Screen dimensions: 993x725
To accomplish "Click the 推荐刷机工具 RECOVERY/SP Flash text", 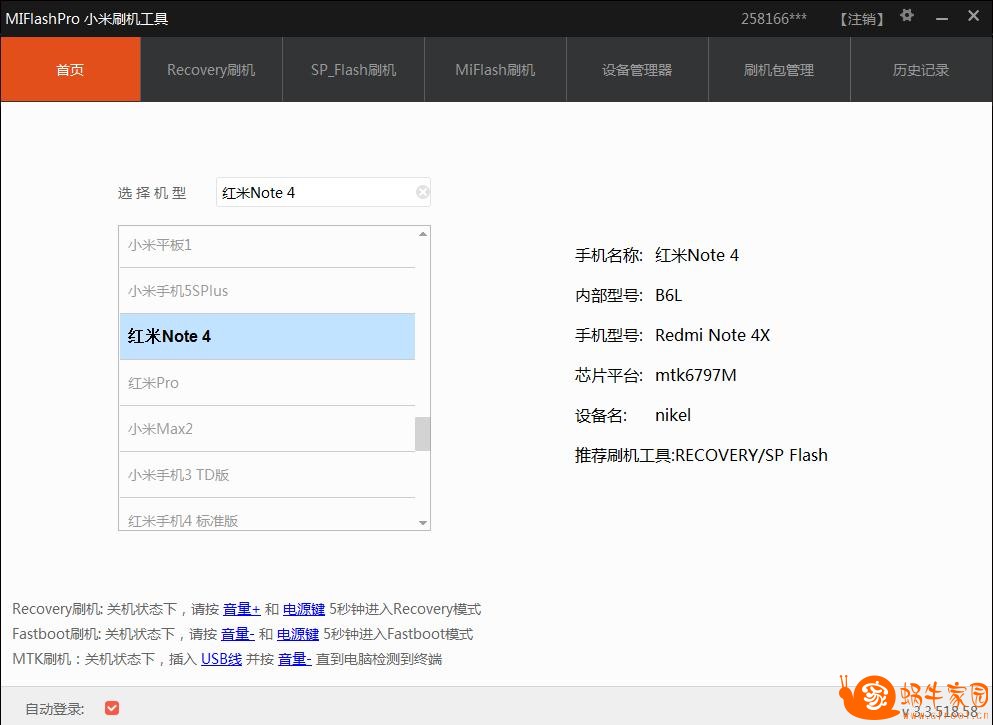I will point(701,455).
